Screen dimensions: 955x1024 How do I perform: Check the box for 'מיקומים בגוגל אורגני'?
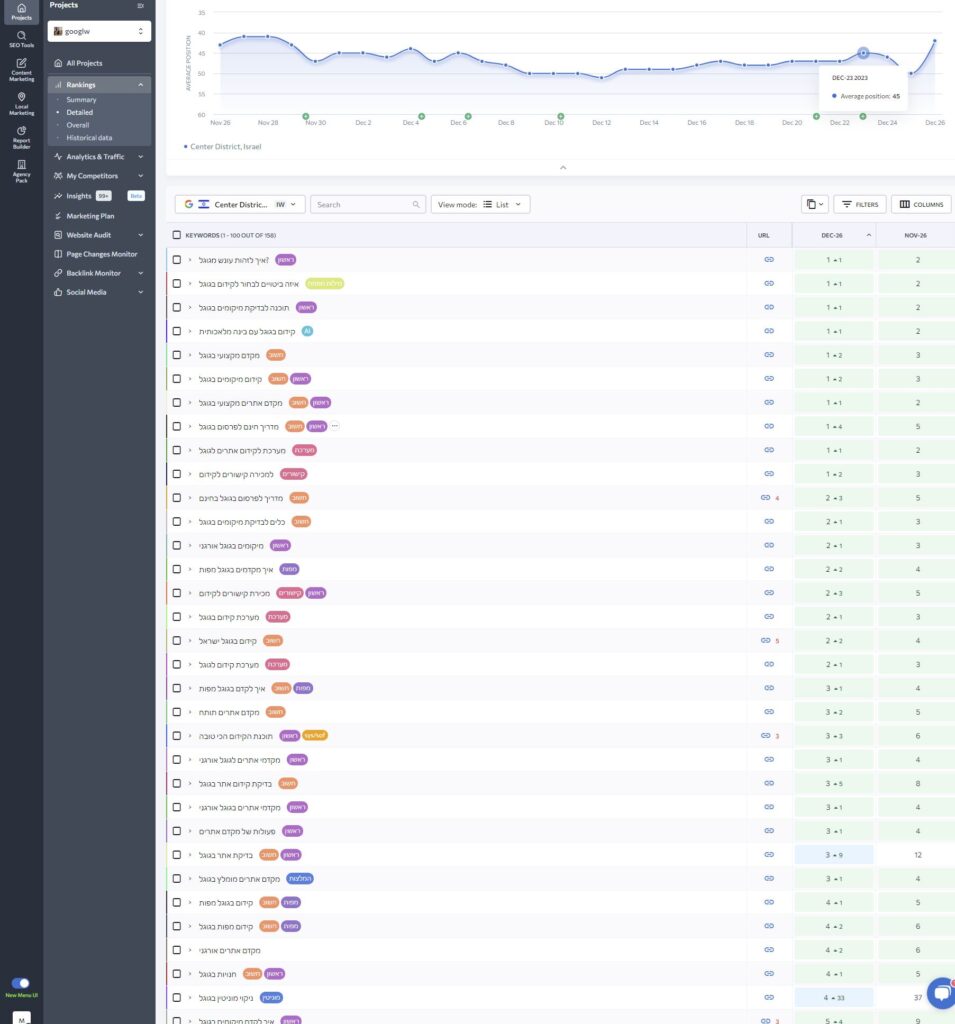click(x=176, y=545)
